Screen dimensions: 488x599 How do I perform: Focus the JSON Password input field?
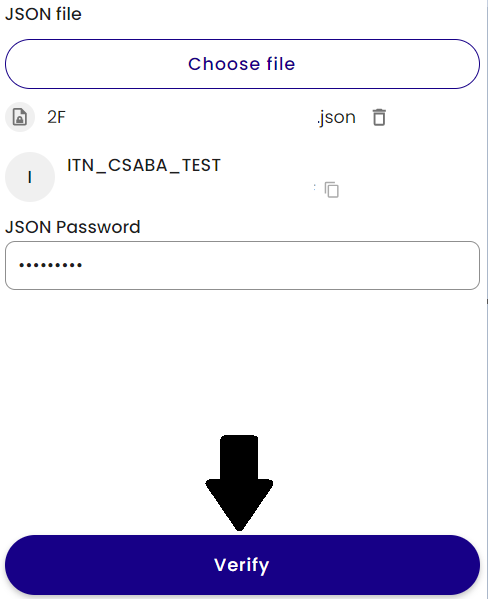pyautogui.click(x=242, y=266)
